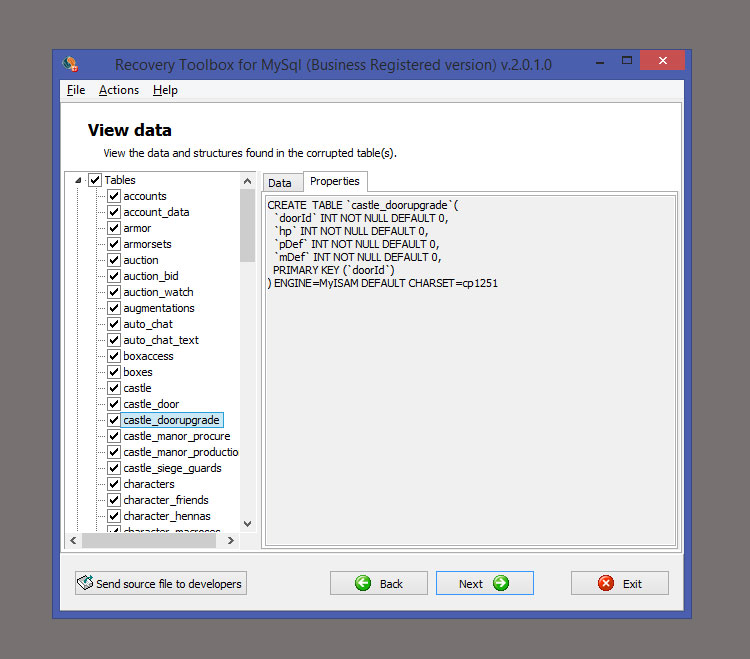Image resolution: width=750 pixels, height=659 pixels.
Task: Open the Help menu
Action: (x=165, y=90)
